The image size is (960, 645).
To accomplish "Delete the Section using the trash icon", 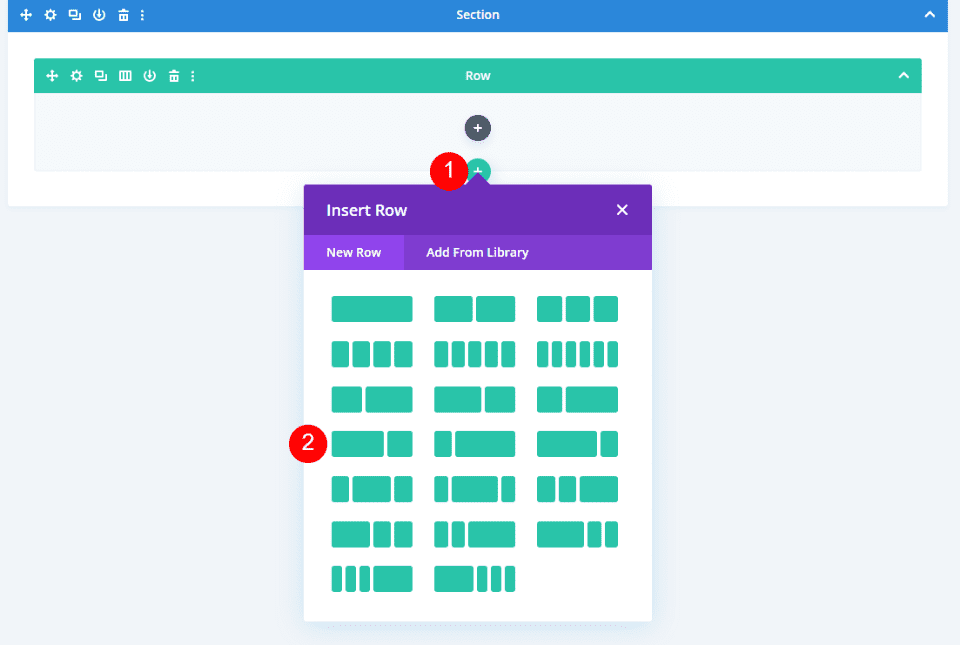I will tap(122, 15).
